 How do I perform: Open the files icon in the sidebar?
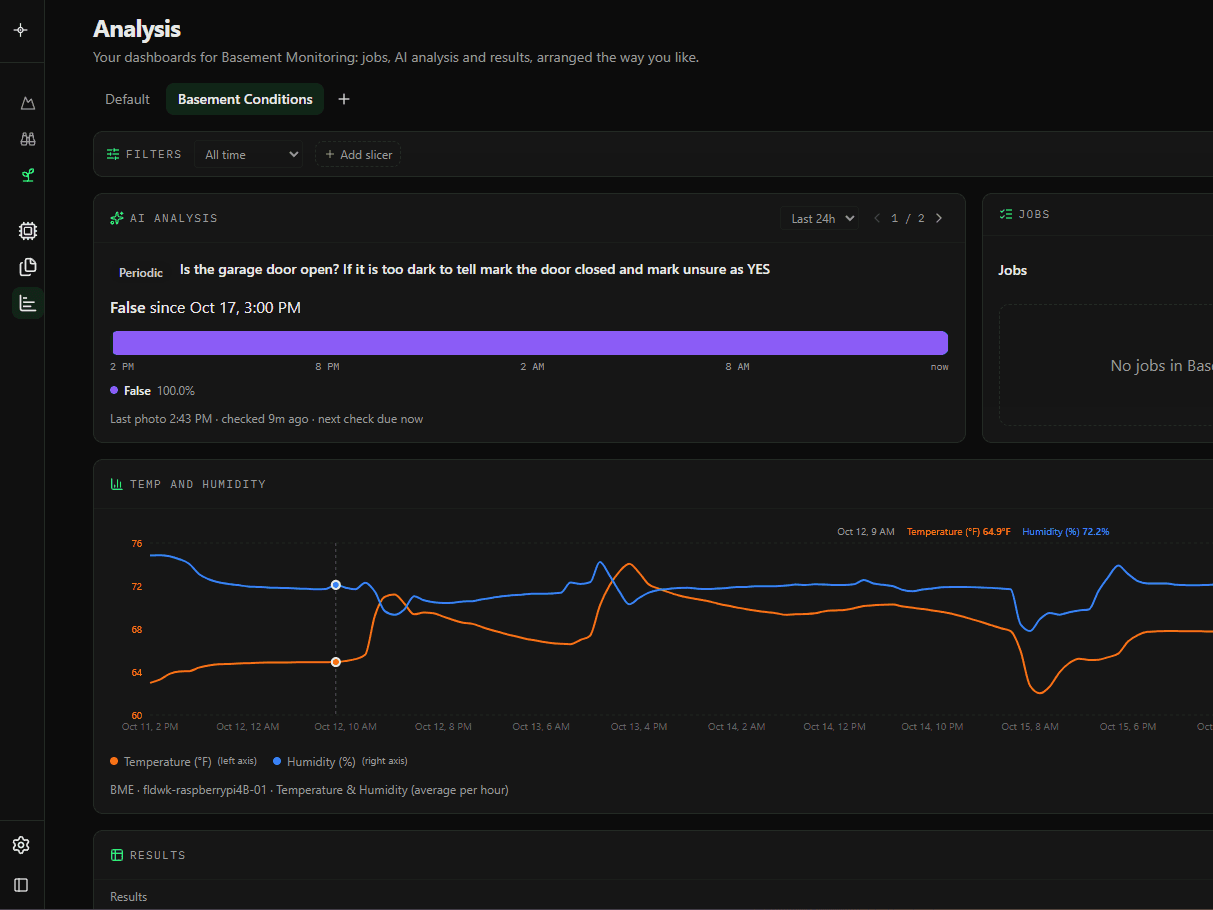coord(28,267)
